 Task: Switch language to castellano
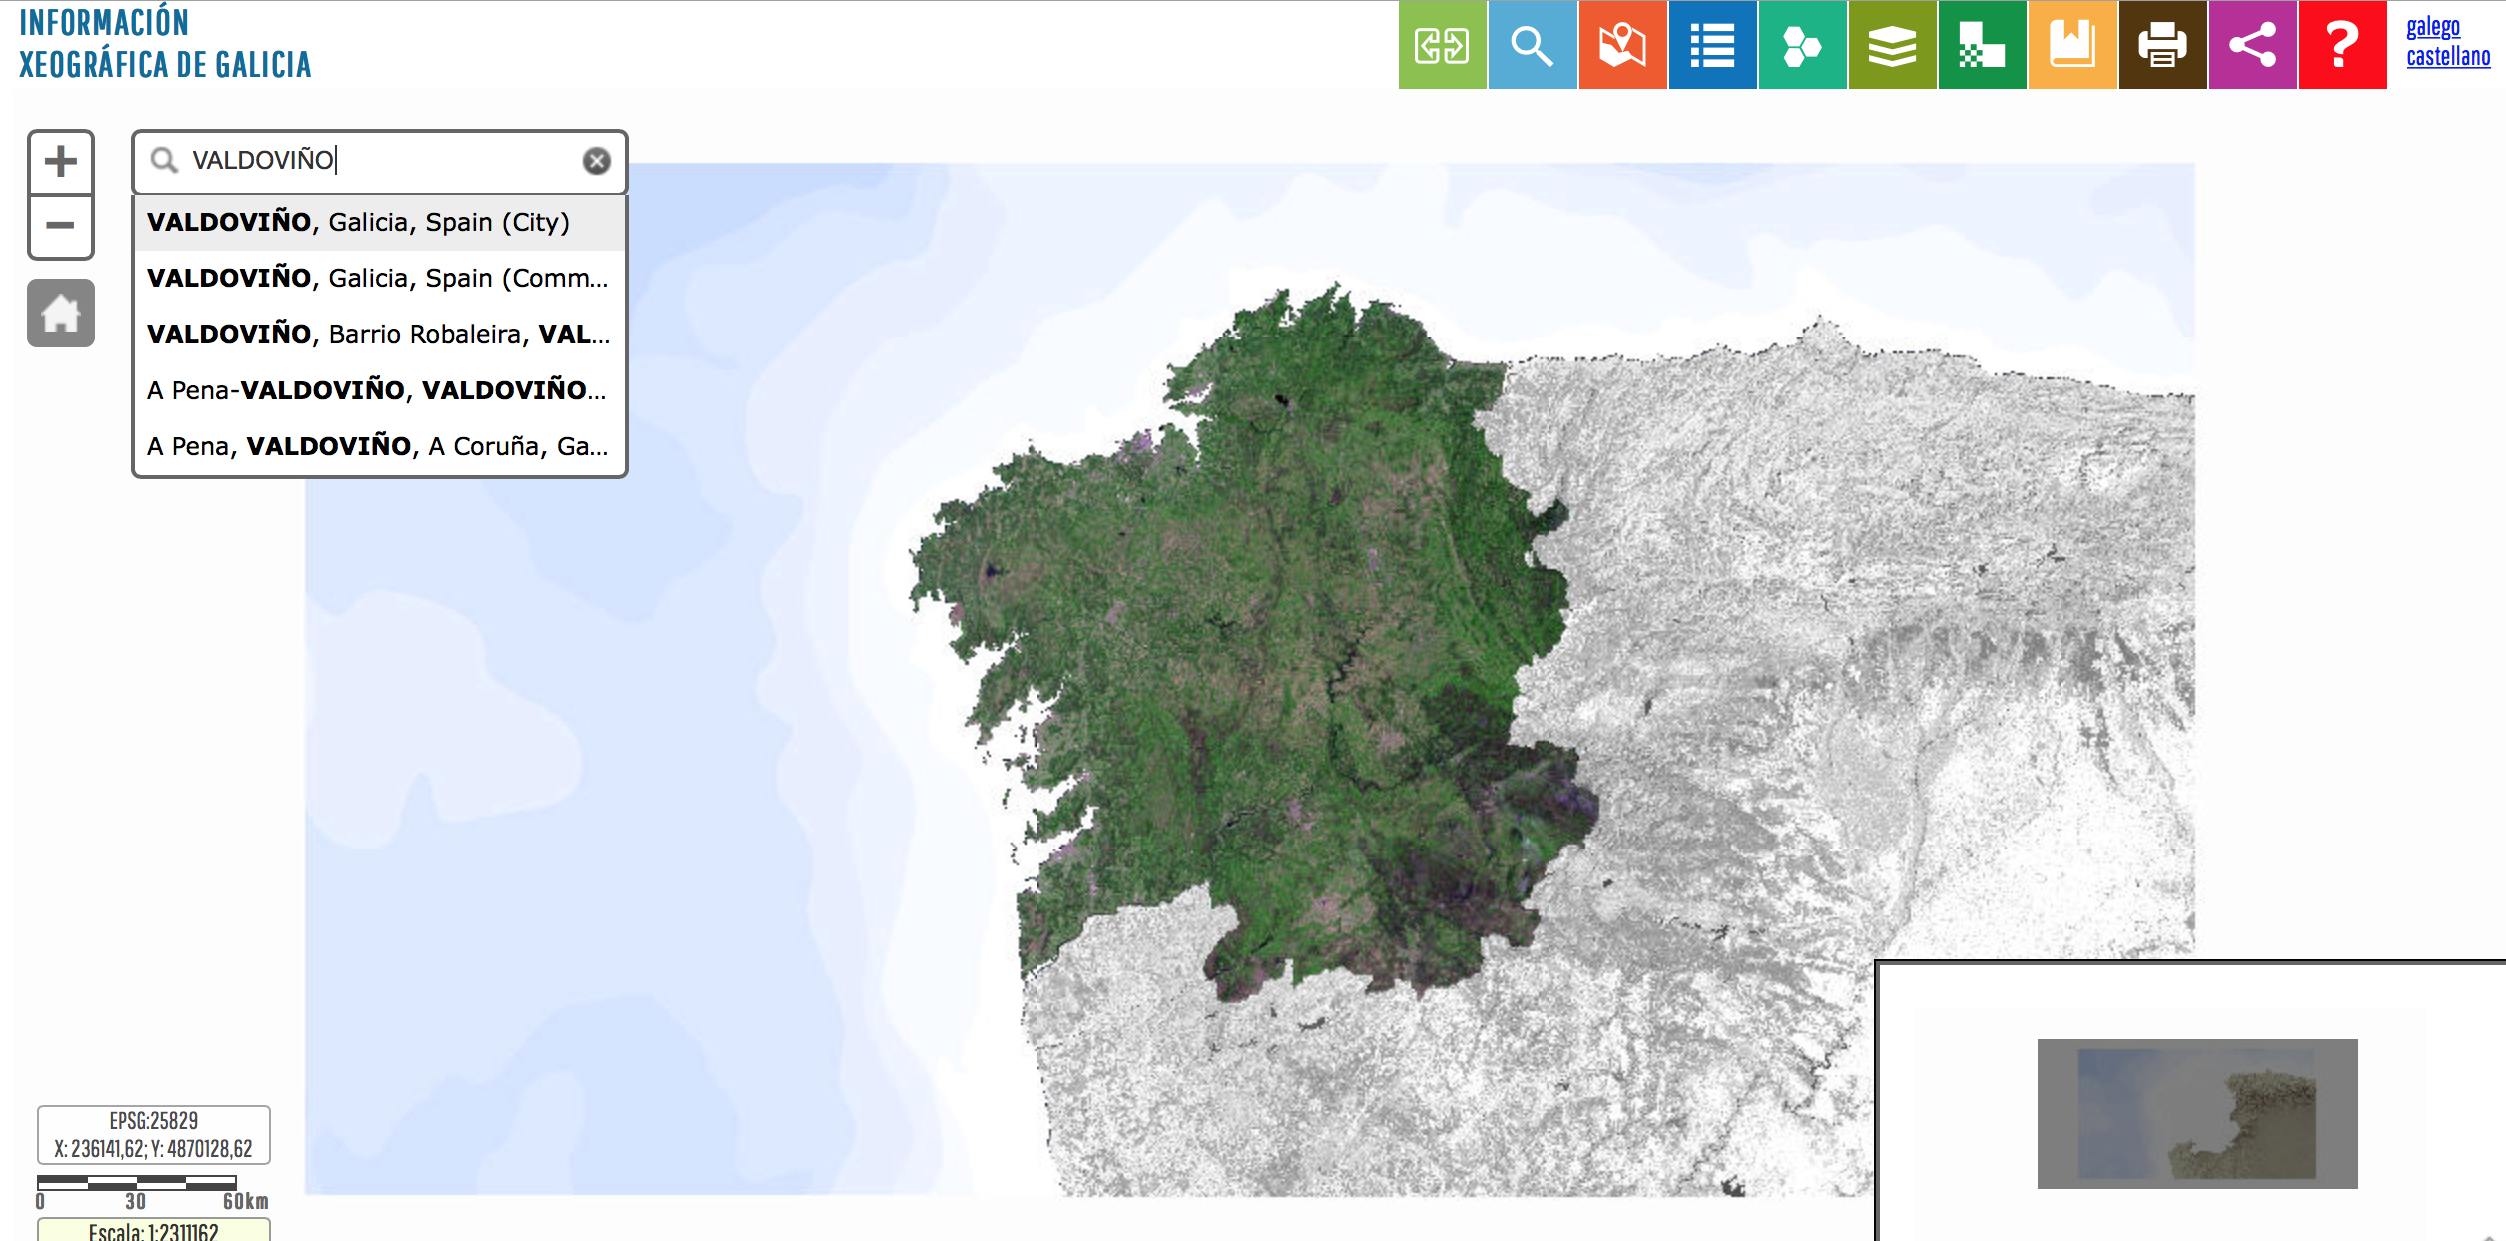coord(2447,57)
